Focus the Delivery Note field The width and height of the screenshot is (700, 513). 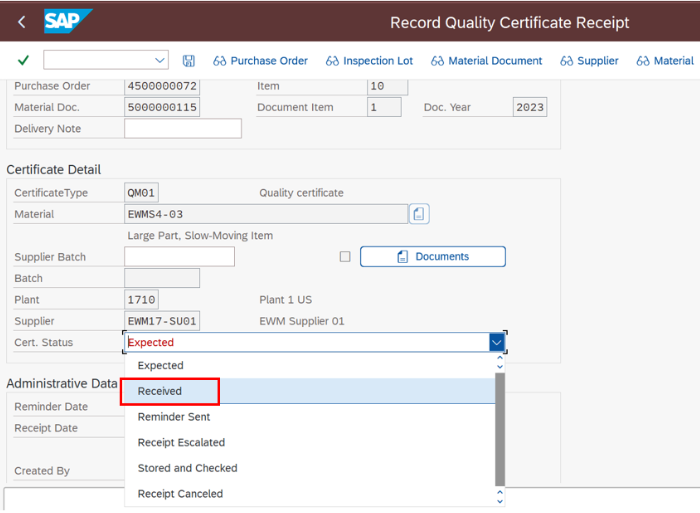pos(183,129)
